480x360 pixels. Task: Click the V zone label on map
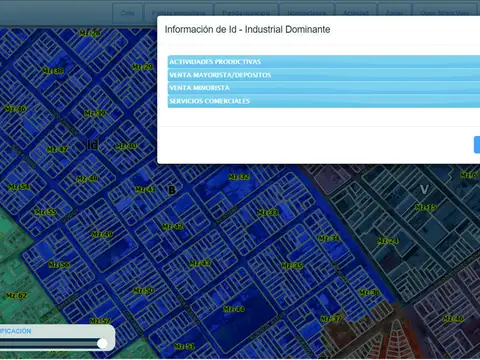click(424, 189)
